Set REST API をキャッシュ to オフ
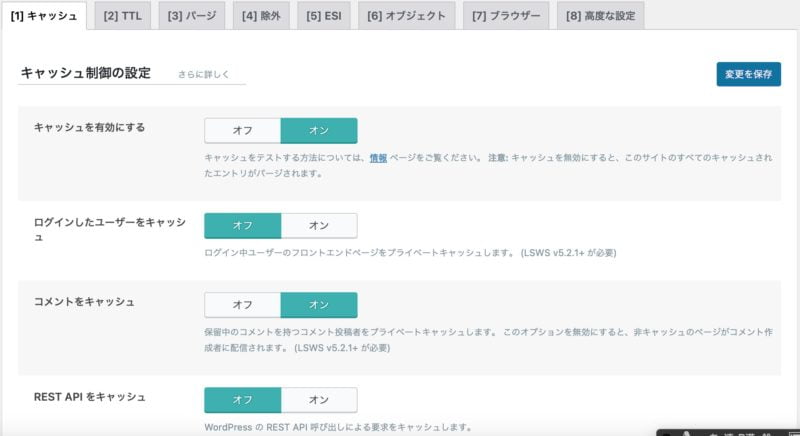The width and height of the screenshot is (800, 436). (x=242, y=400)
